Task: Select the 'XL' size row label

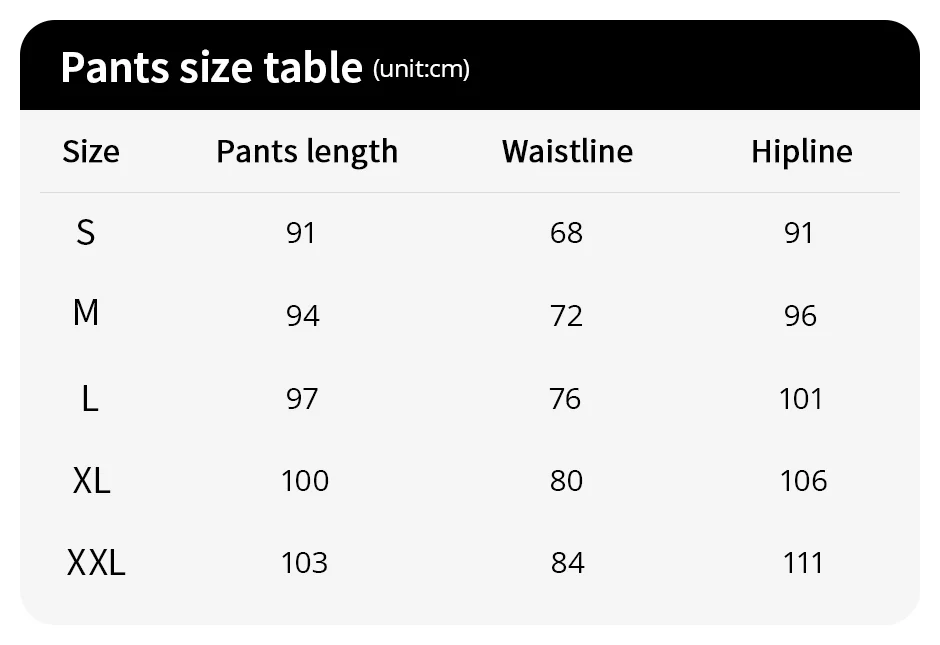Action: tap(91, 481)
